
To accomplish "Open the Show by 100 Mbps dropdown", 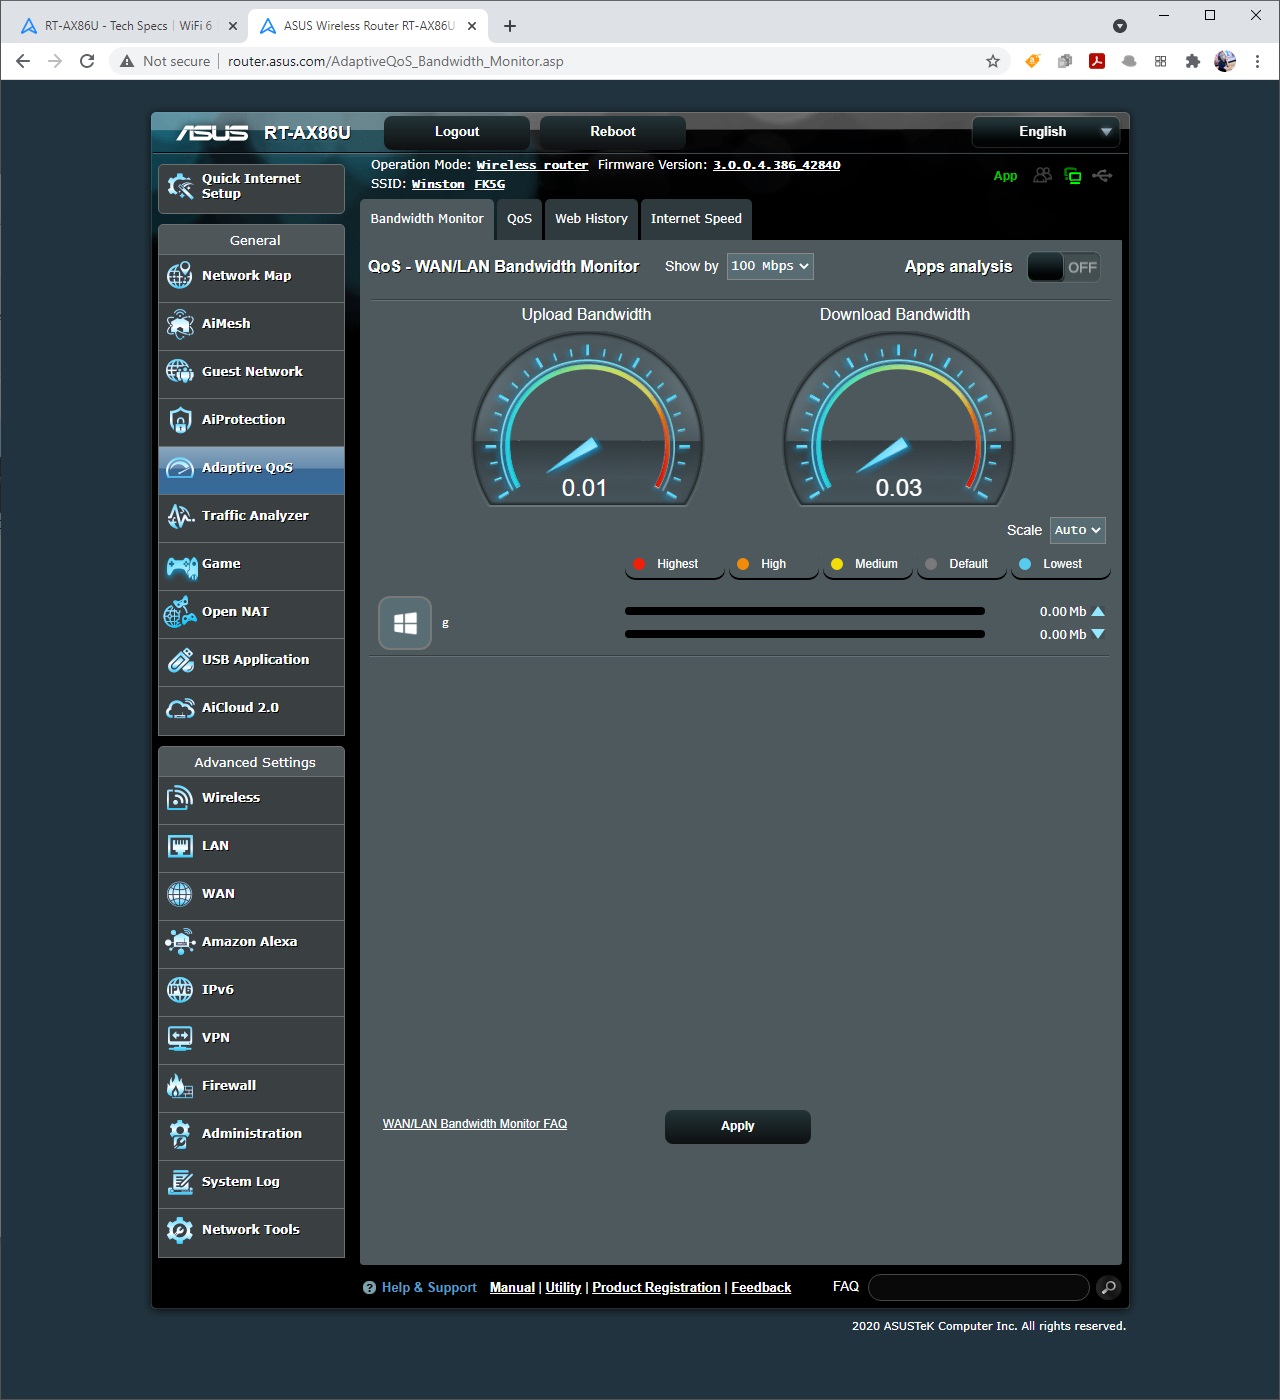I will tap(769, 266).
